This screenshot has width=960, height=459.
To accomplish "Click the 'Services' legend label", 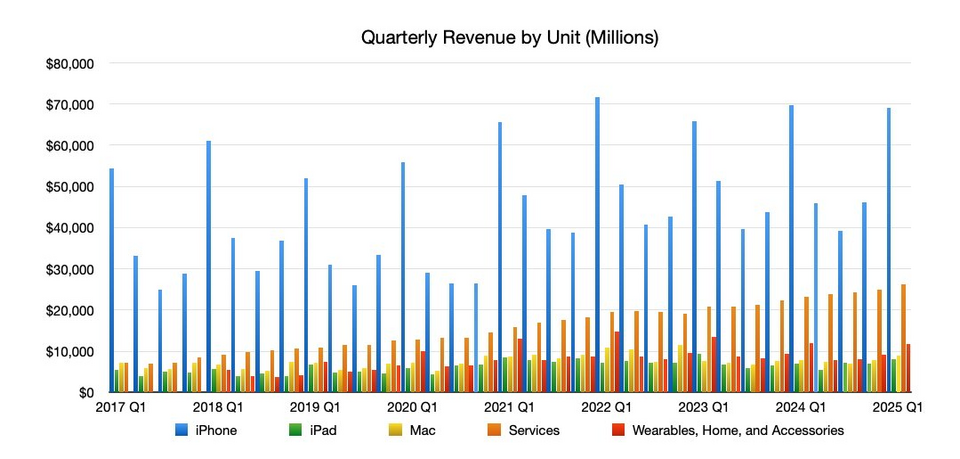I will (x=534, y=430).
